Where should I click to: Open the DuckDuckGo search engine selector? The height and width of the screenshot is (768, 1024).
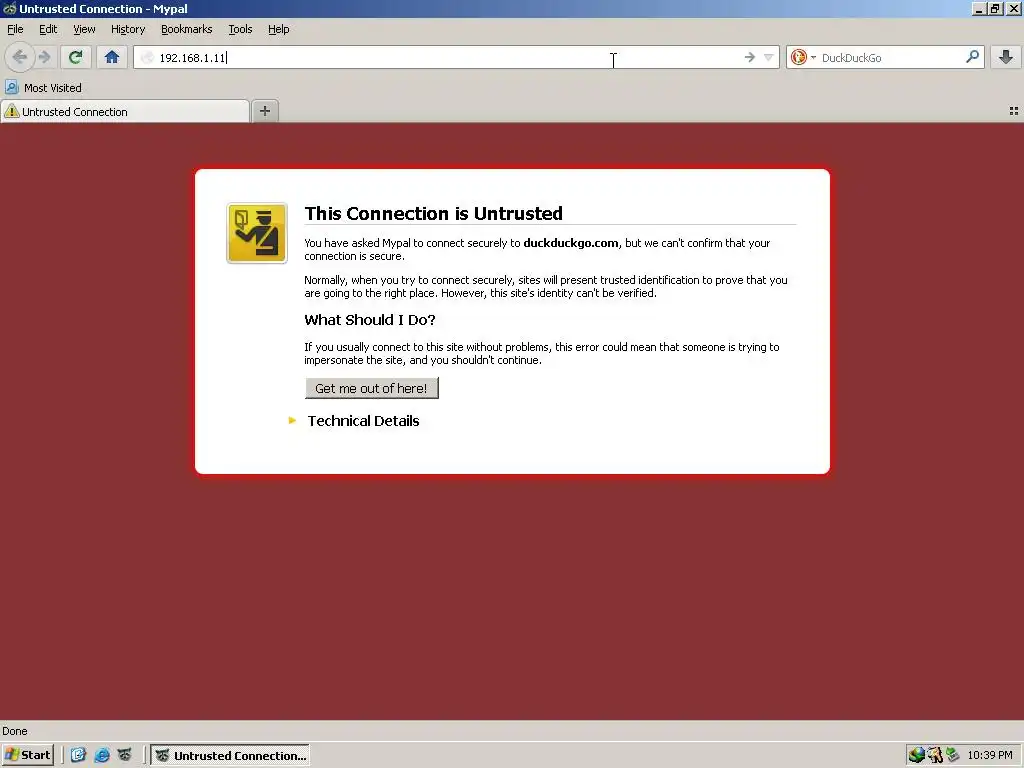803,57
